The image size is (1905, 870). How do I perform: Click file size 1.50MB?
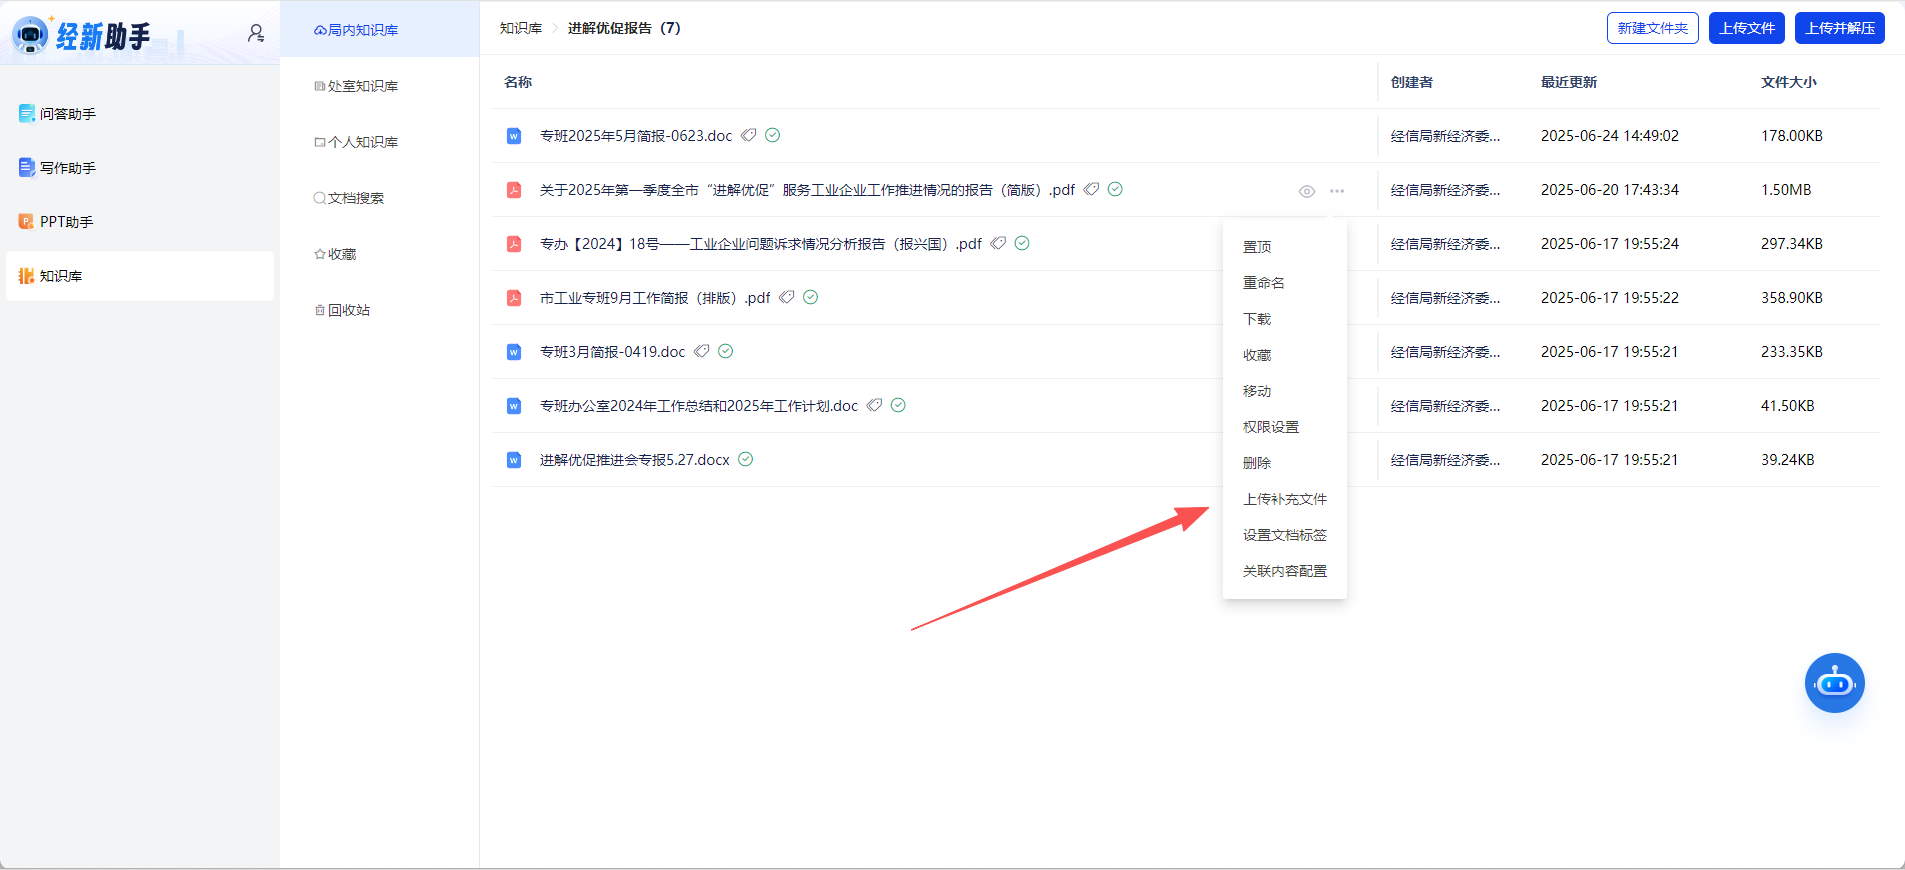(x=1786, y=190)
